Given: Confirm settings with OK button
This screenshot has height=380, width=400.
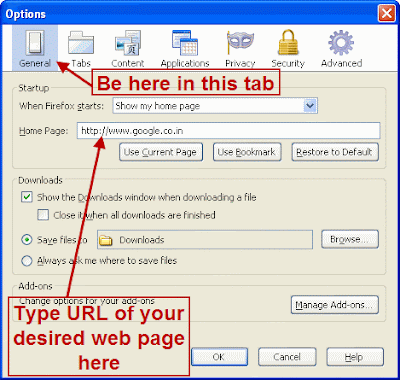Looking at the screenshot, I should 219,357.
